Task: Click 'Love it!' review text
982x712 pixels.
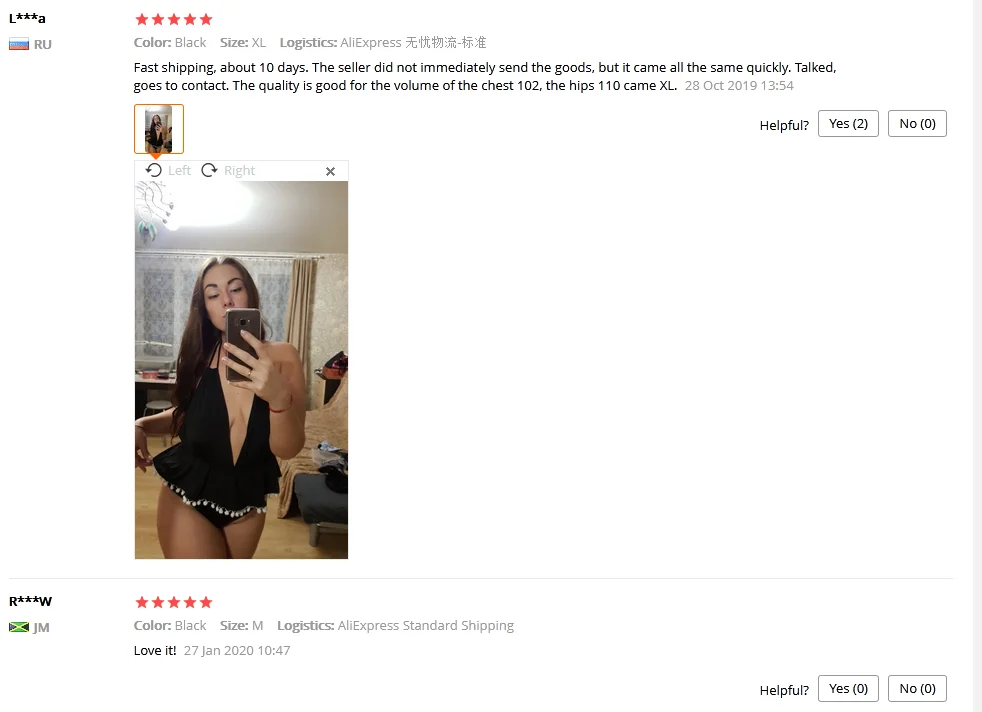Action: coord(155,651)
